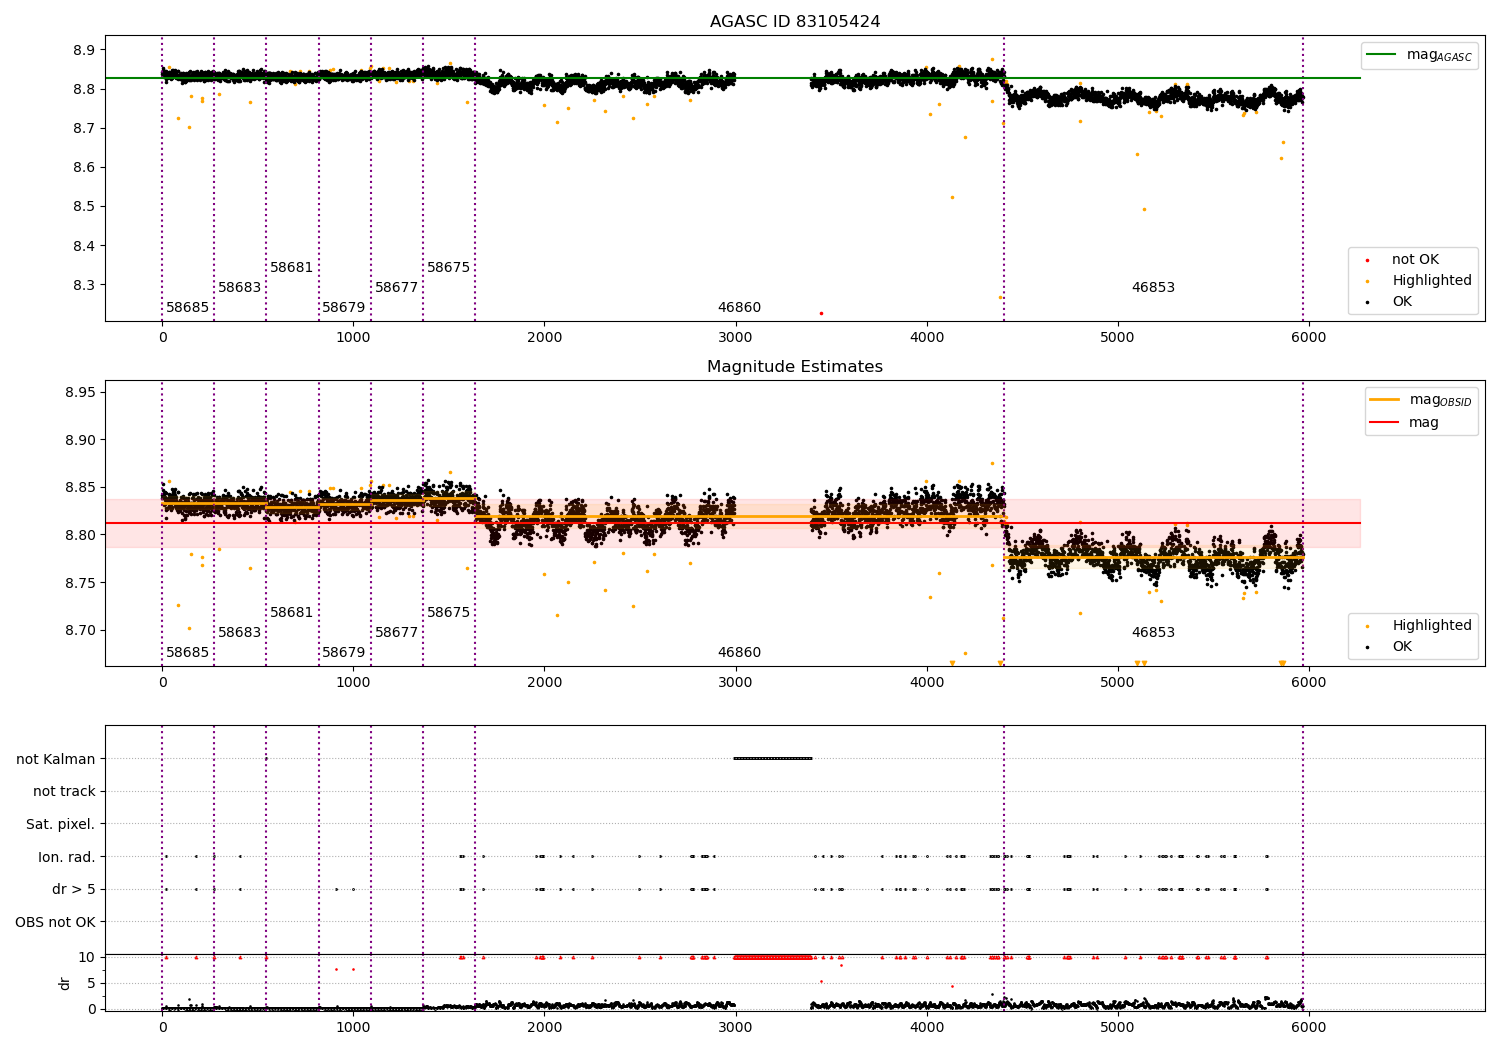
Task: Click the 'Ion. rad.' y-axis label
Action: pos(67,857)
